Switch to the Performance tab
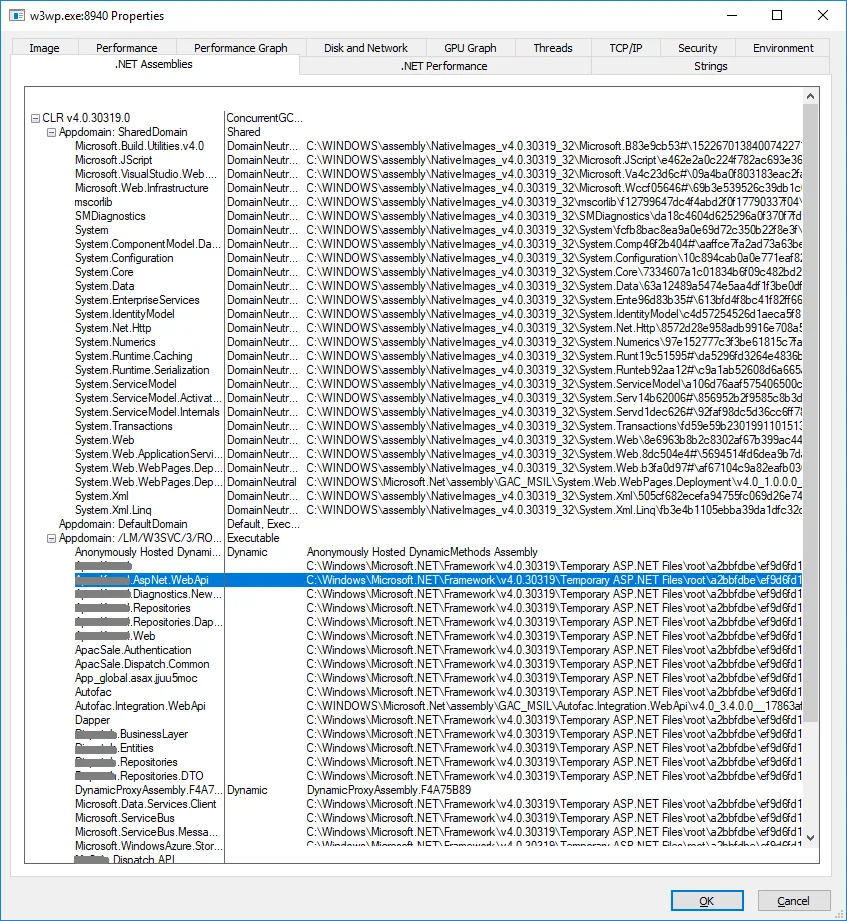The image size is (847, 921). [126, 48]
